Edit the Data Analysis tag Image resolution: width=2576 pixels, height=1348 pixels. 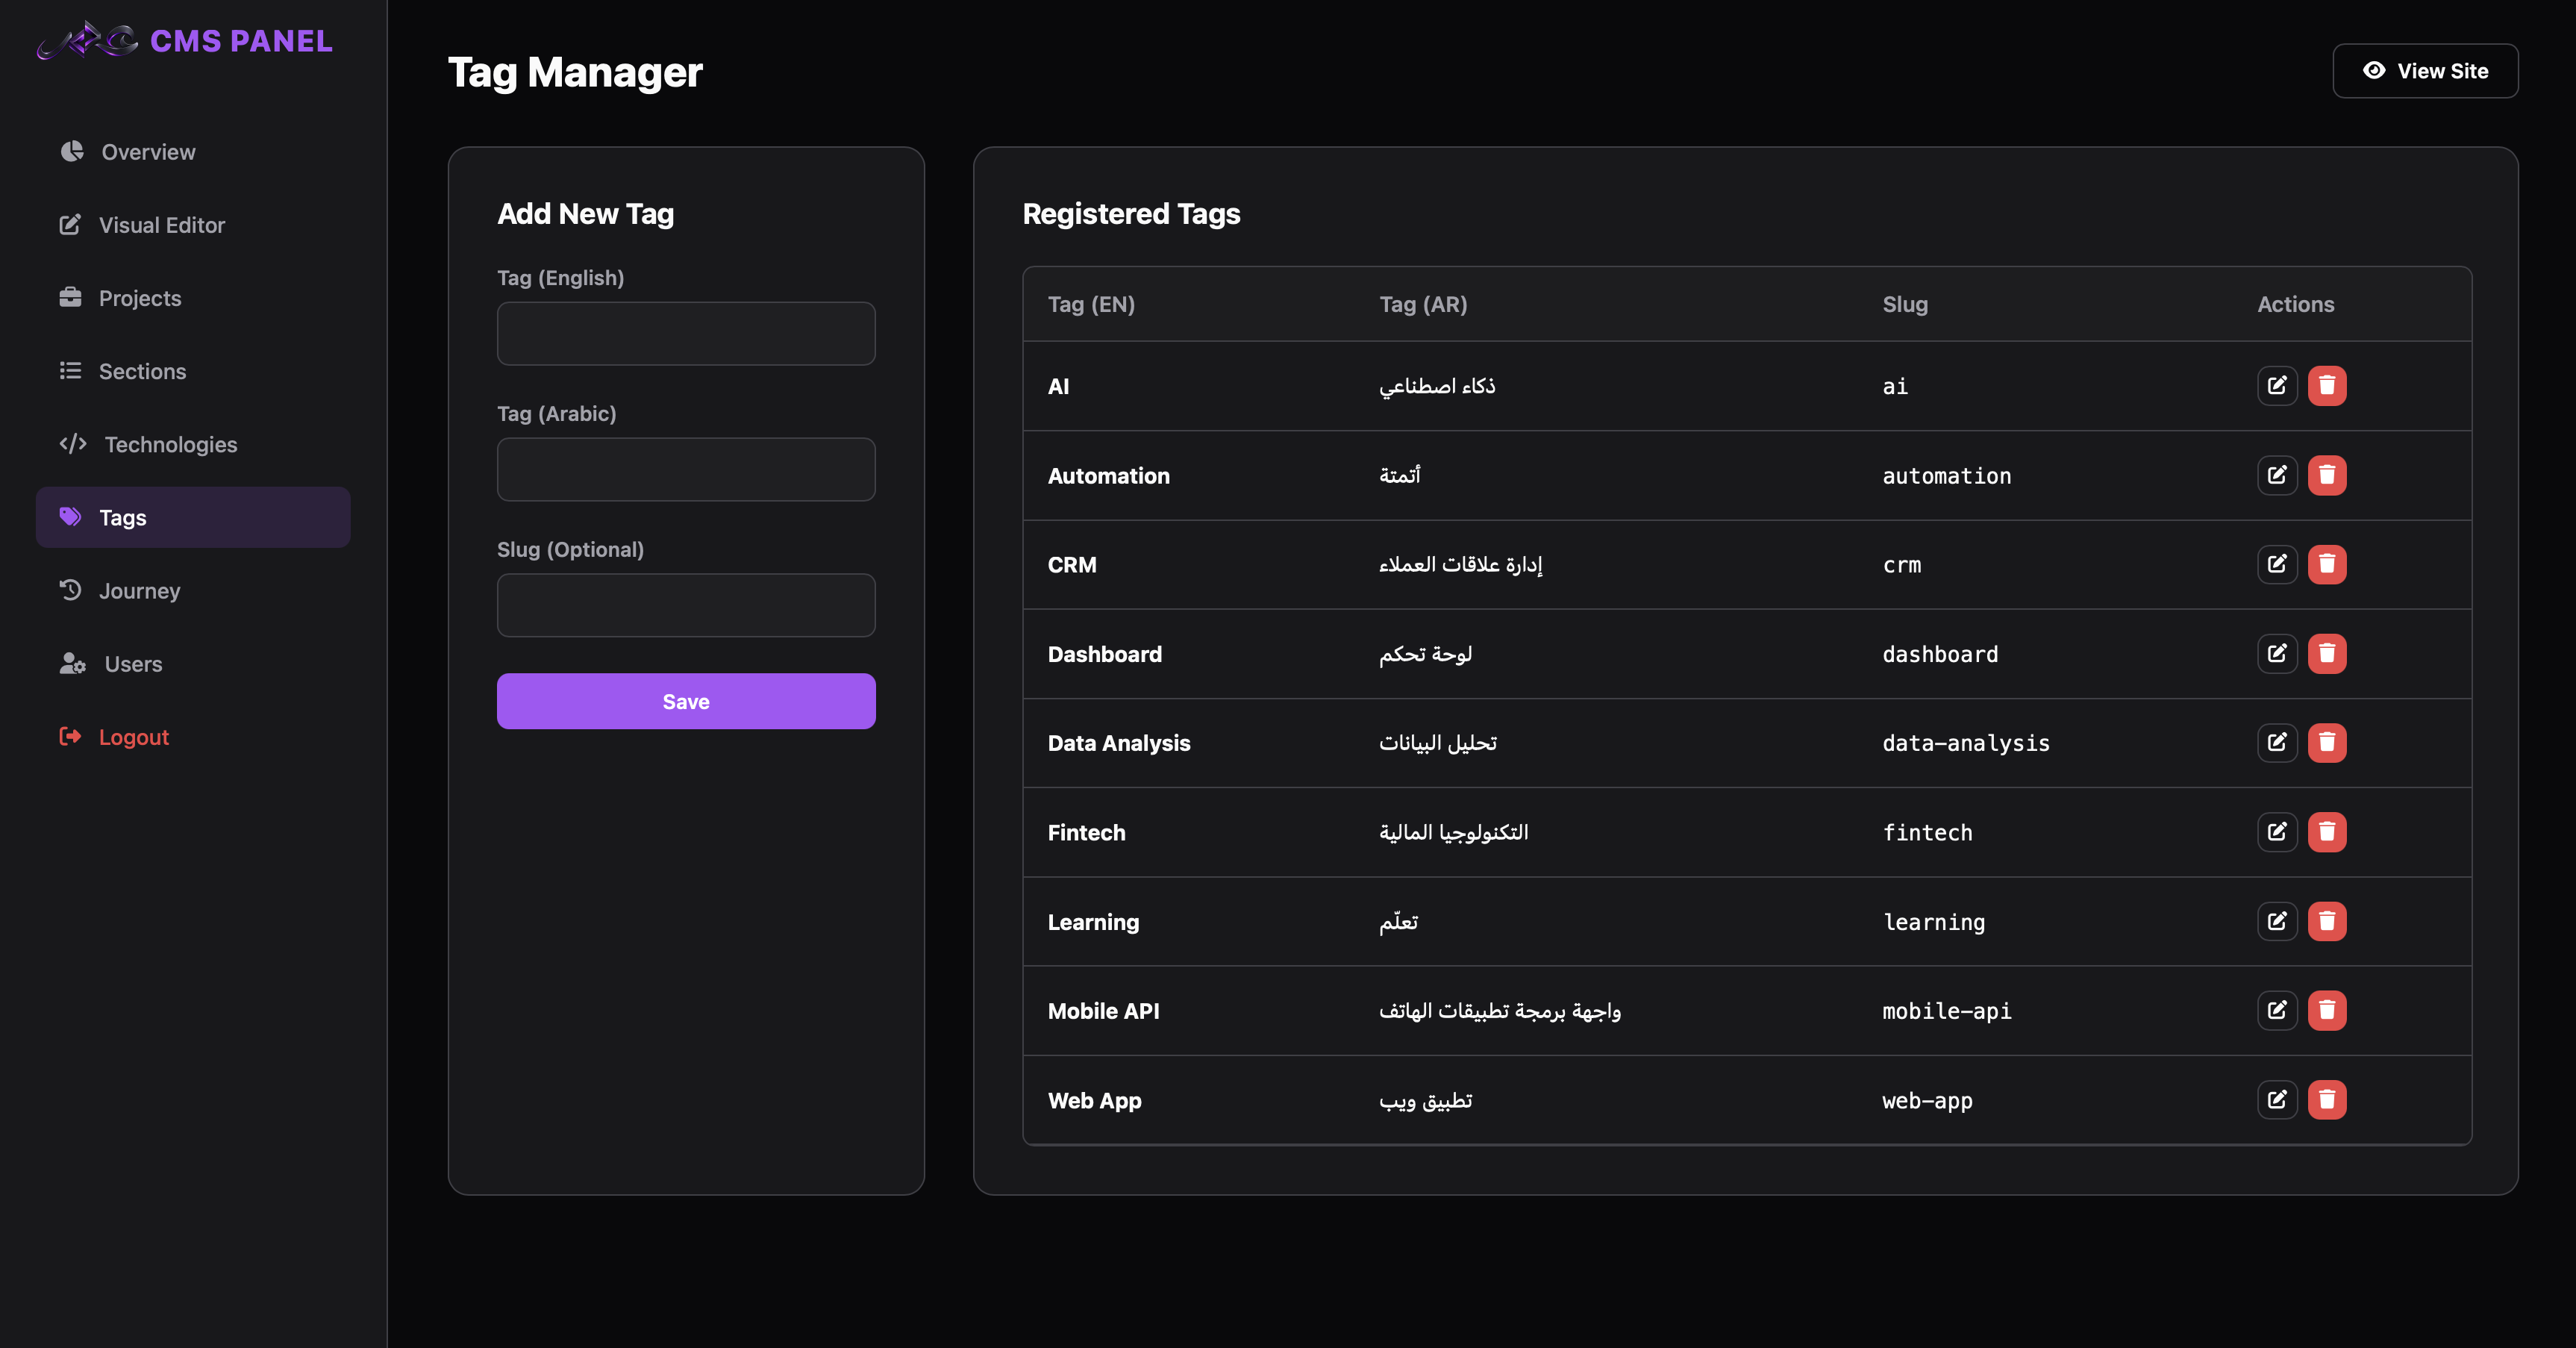2277,743
